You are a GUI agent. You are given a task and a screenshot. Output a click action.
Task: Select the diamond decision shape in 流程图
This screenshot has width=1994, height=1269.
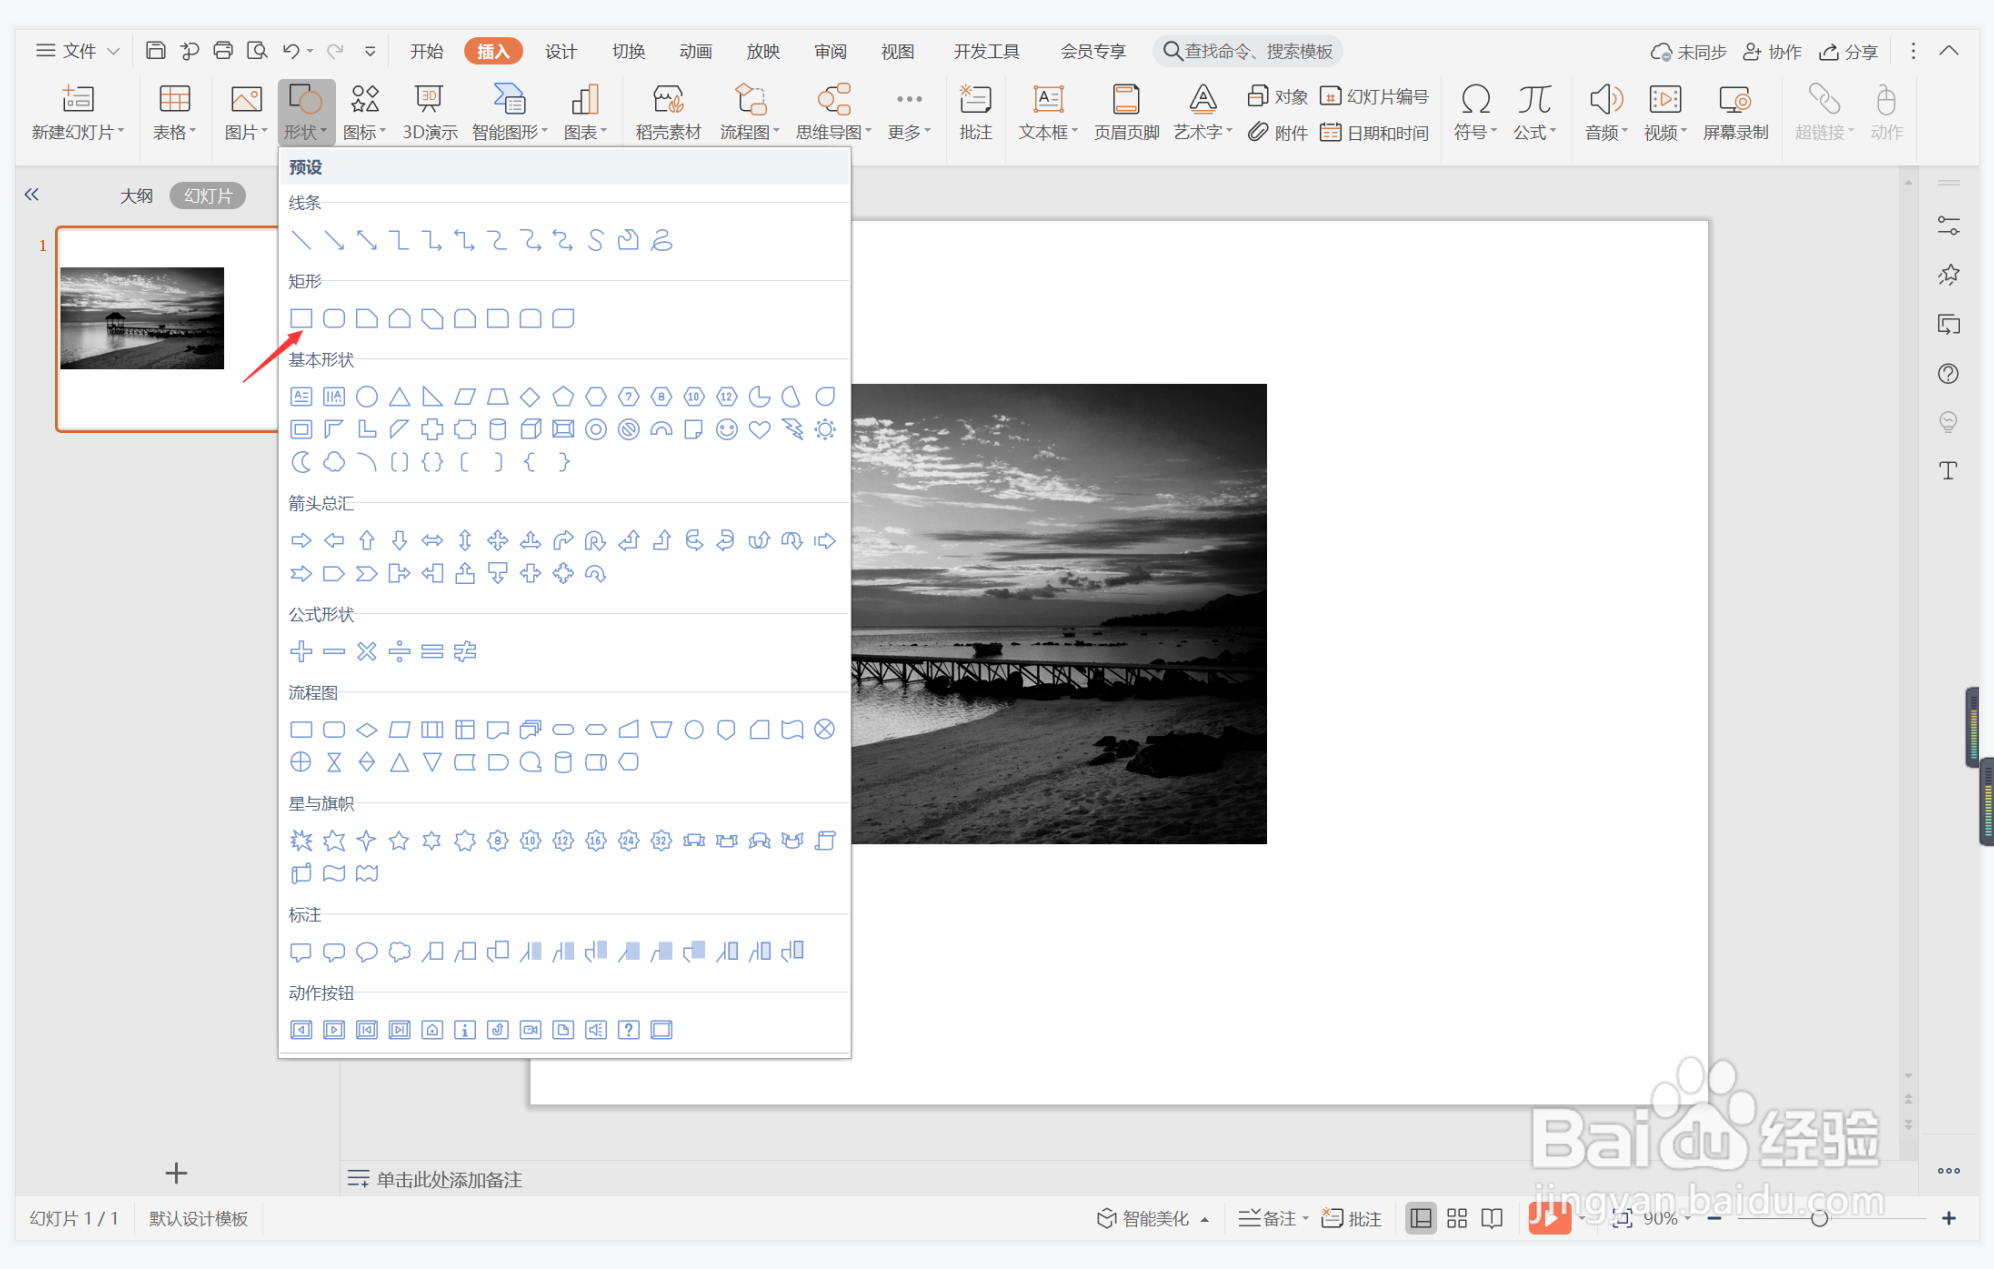pyautogui.click(x=367, y=730)
